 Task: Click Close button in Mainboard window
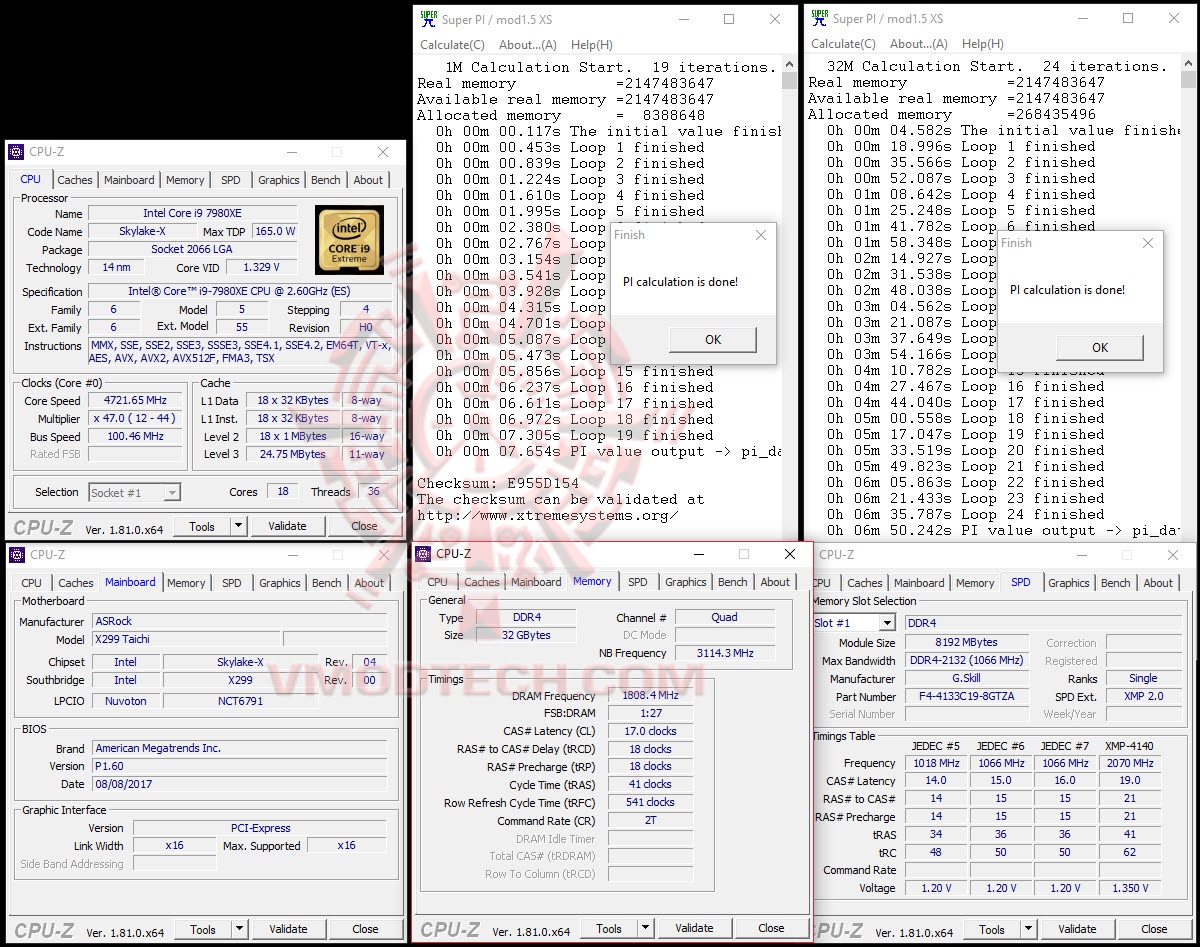[365, 929]
